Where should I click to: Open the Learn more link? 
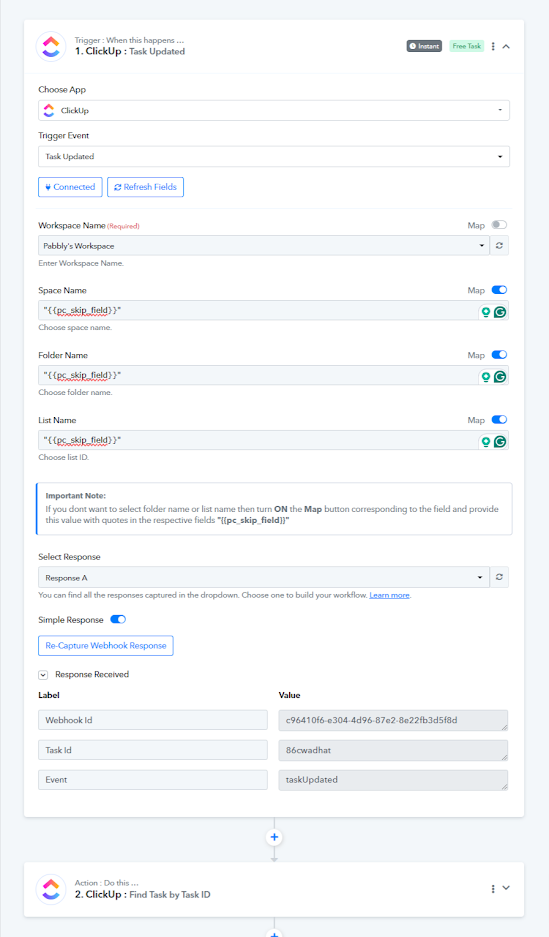tap(389, 595)
